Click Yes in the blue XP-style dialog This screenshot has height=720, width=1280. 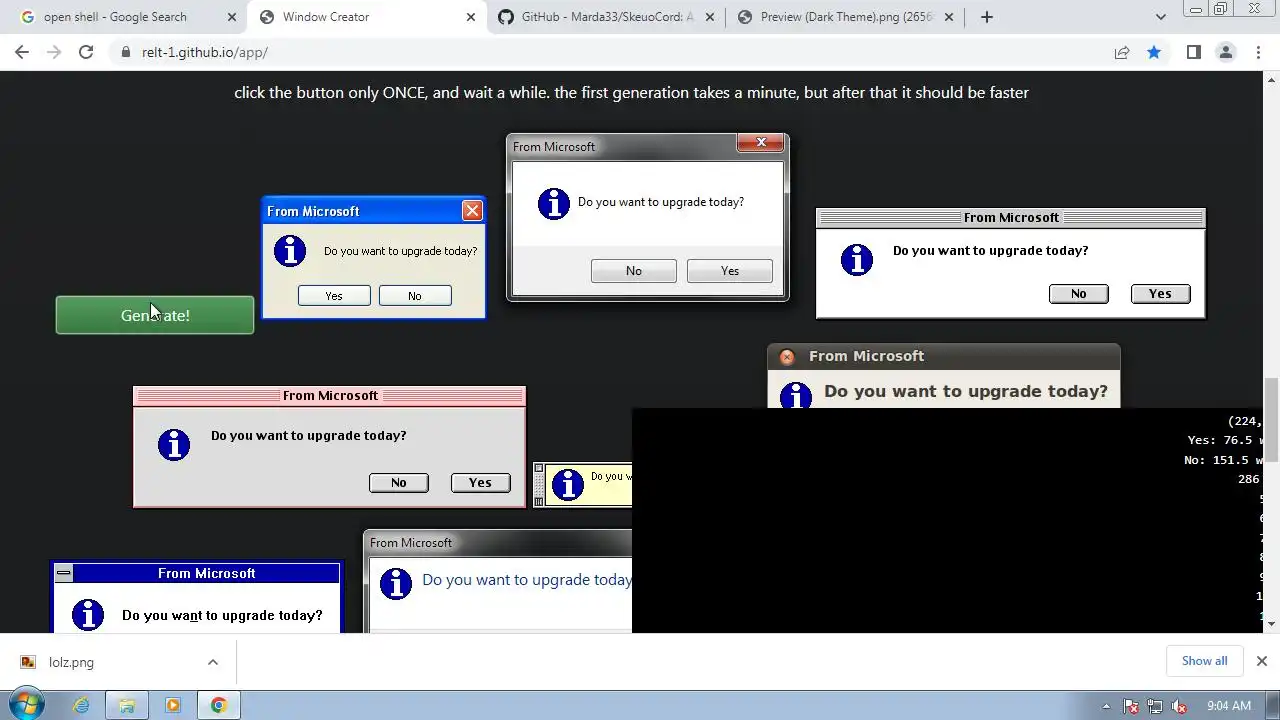click(x=334, y=296)
